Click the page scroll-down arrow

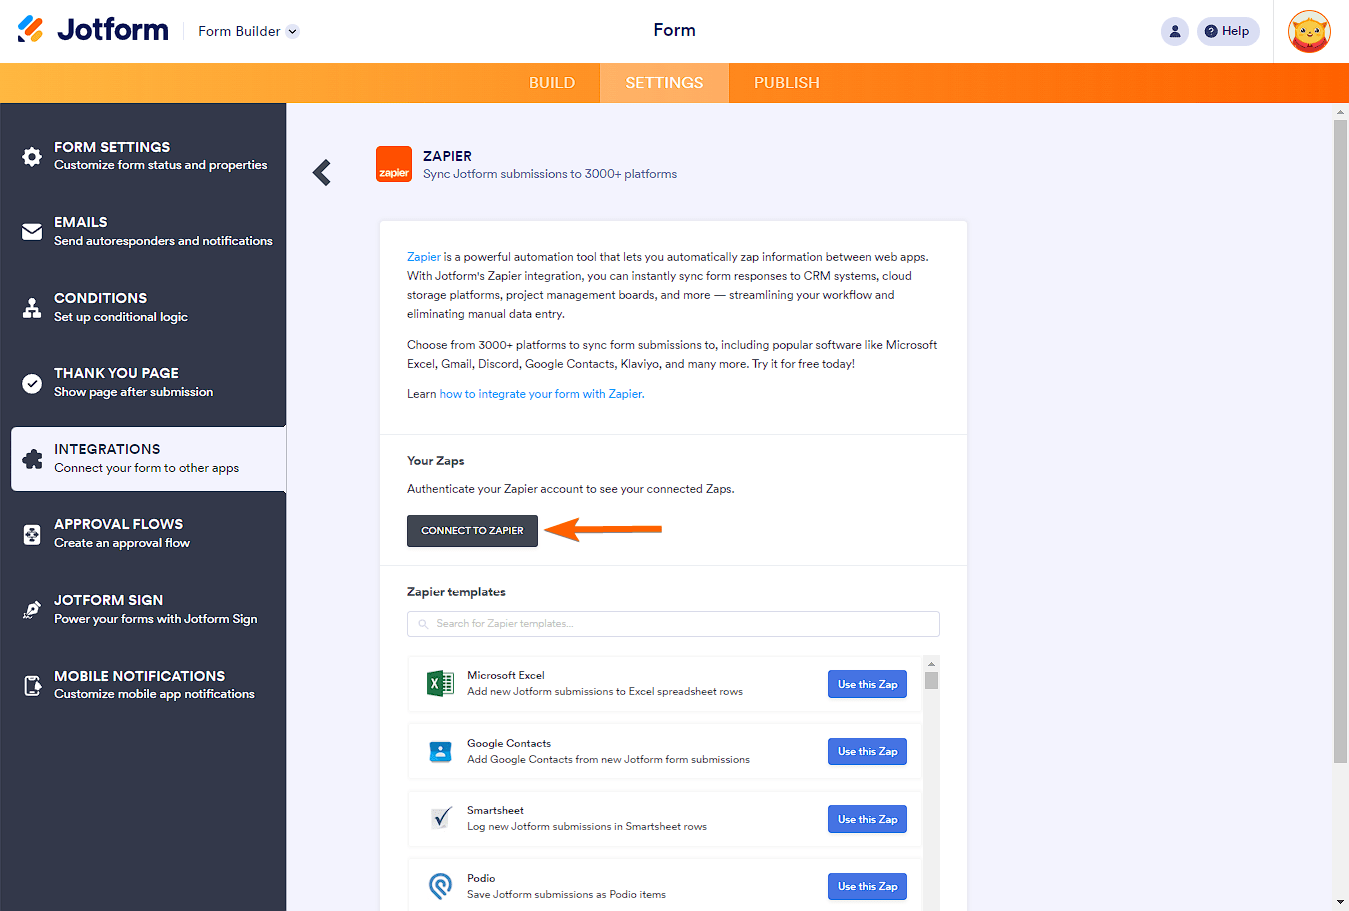click(x=1340, y=902)
